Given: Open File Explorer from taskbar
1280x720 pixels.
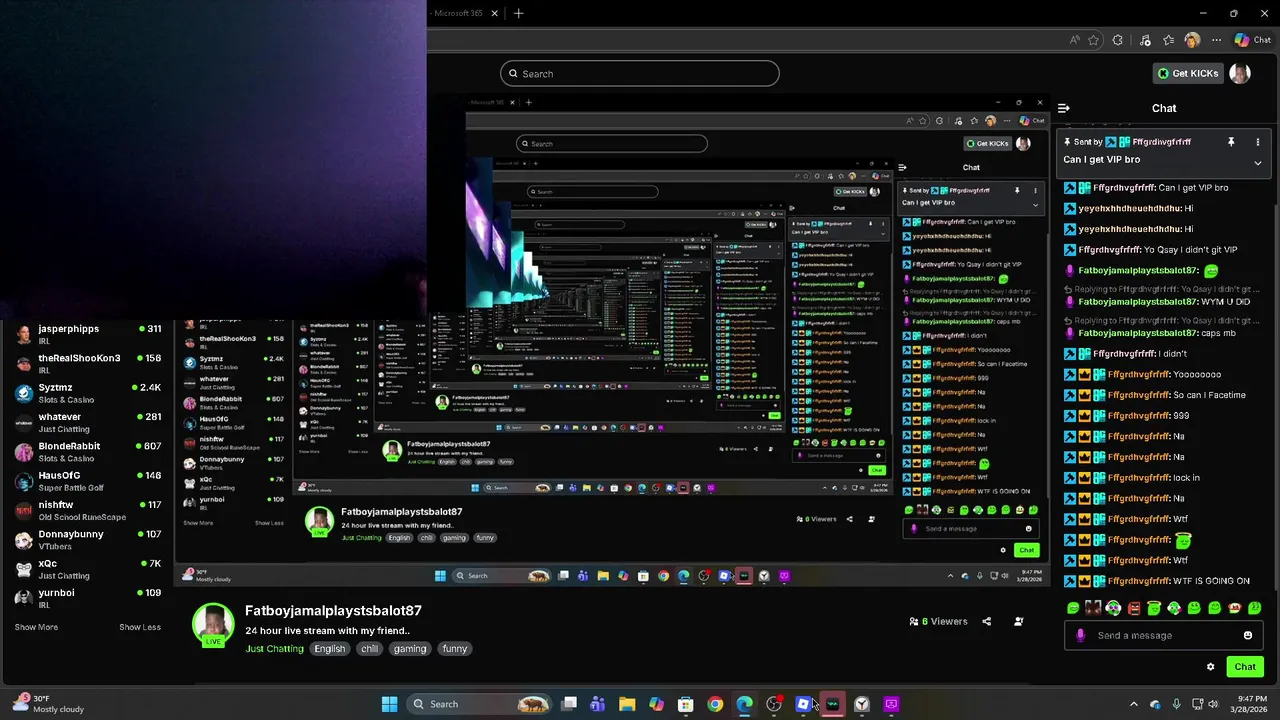Looking at the screenshot, I should coord(627,704).
